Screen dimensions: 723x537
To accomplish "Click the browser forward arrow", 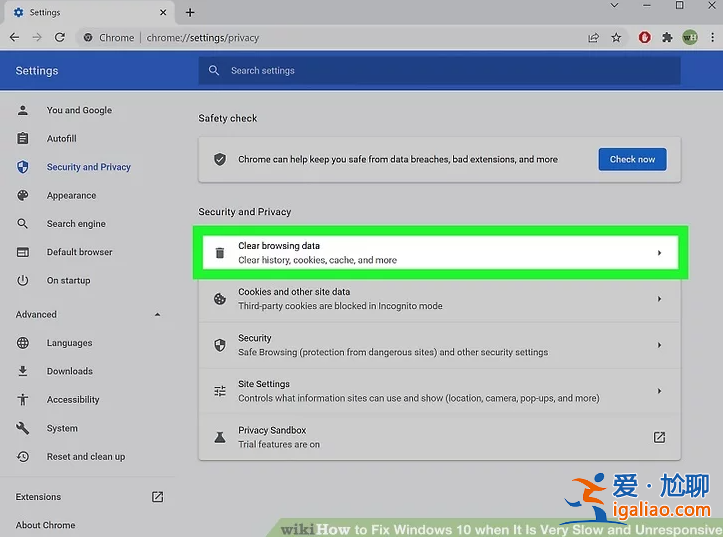I will [37, 37].
